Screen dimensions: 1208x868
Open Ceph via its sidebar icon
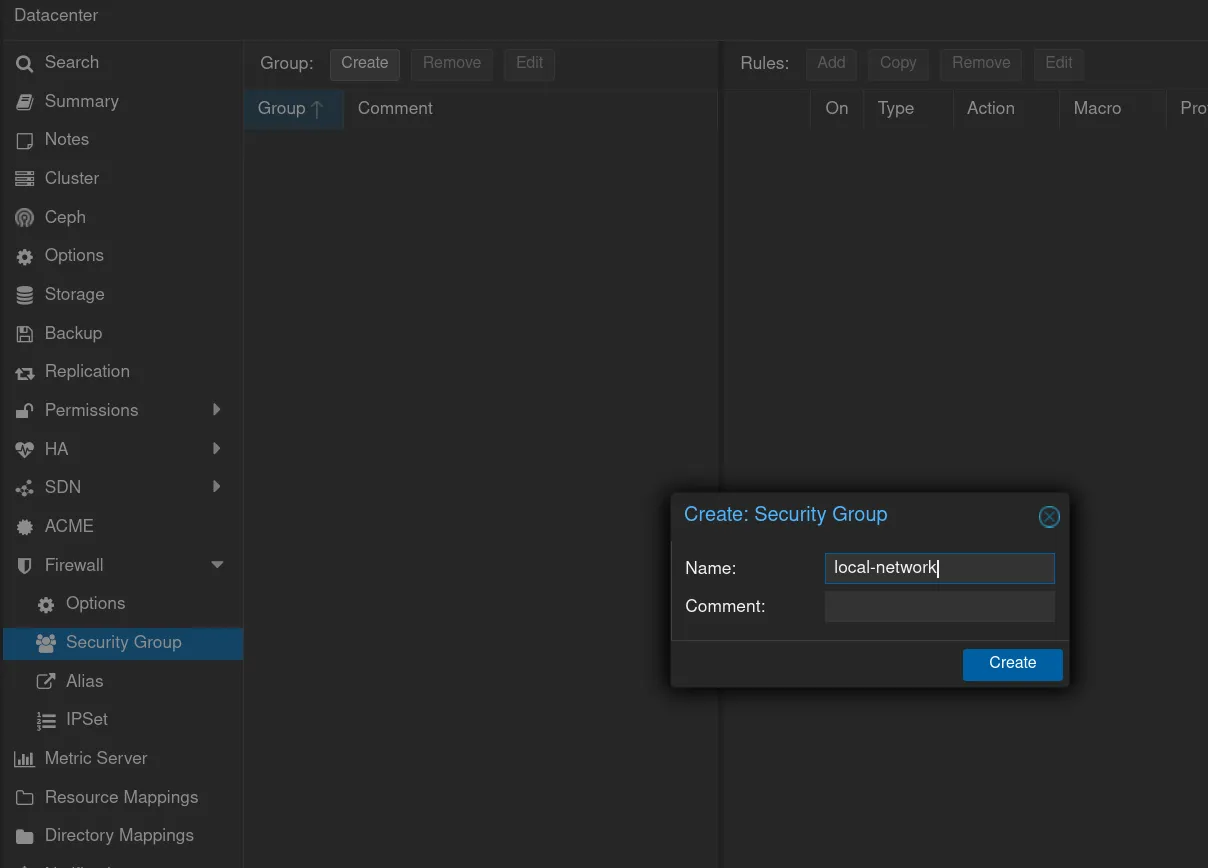pos(25,218)
